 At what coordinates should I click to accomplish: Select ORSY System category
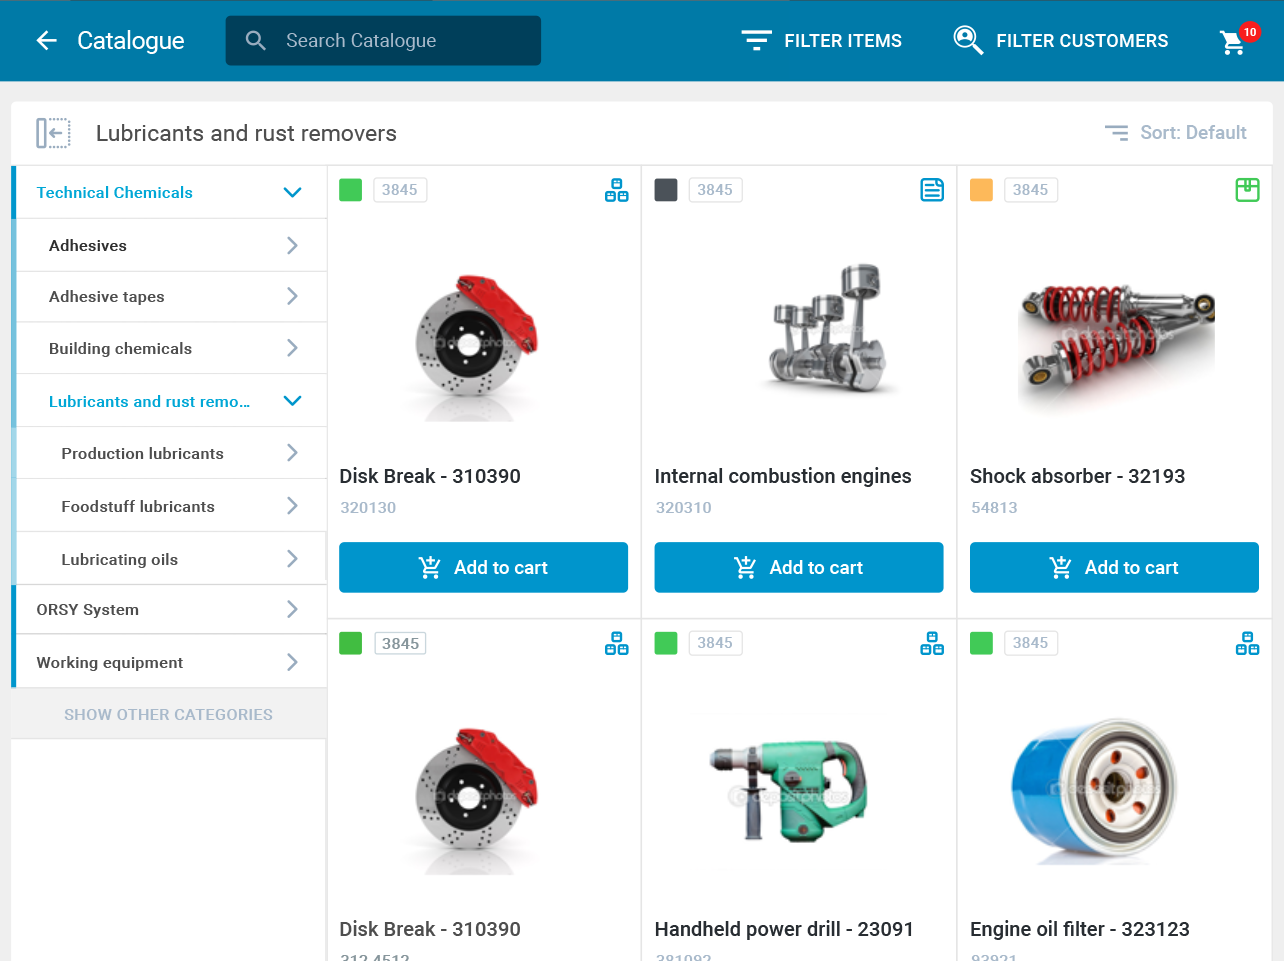tap(88, 609)
